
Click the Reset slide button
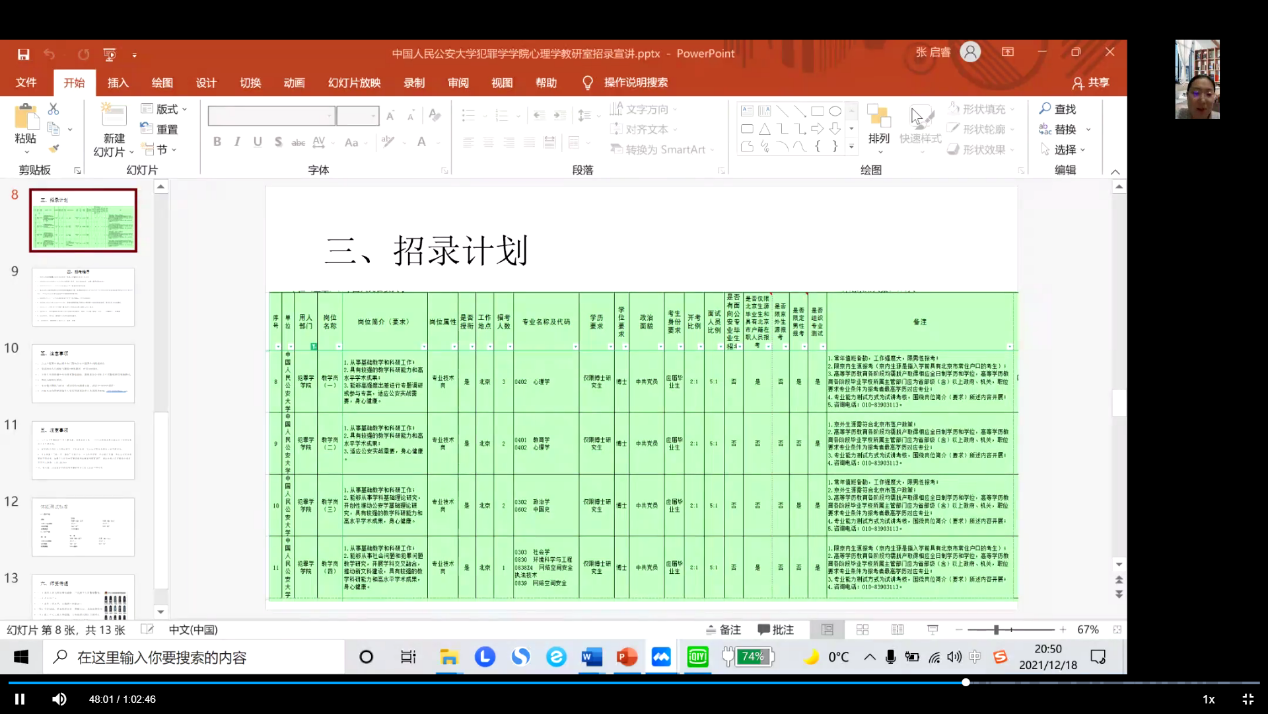pyautogui.click(x=160, y=129)
